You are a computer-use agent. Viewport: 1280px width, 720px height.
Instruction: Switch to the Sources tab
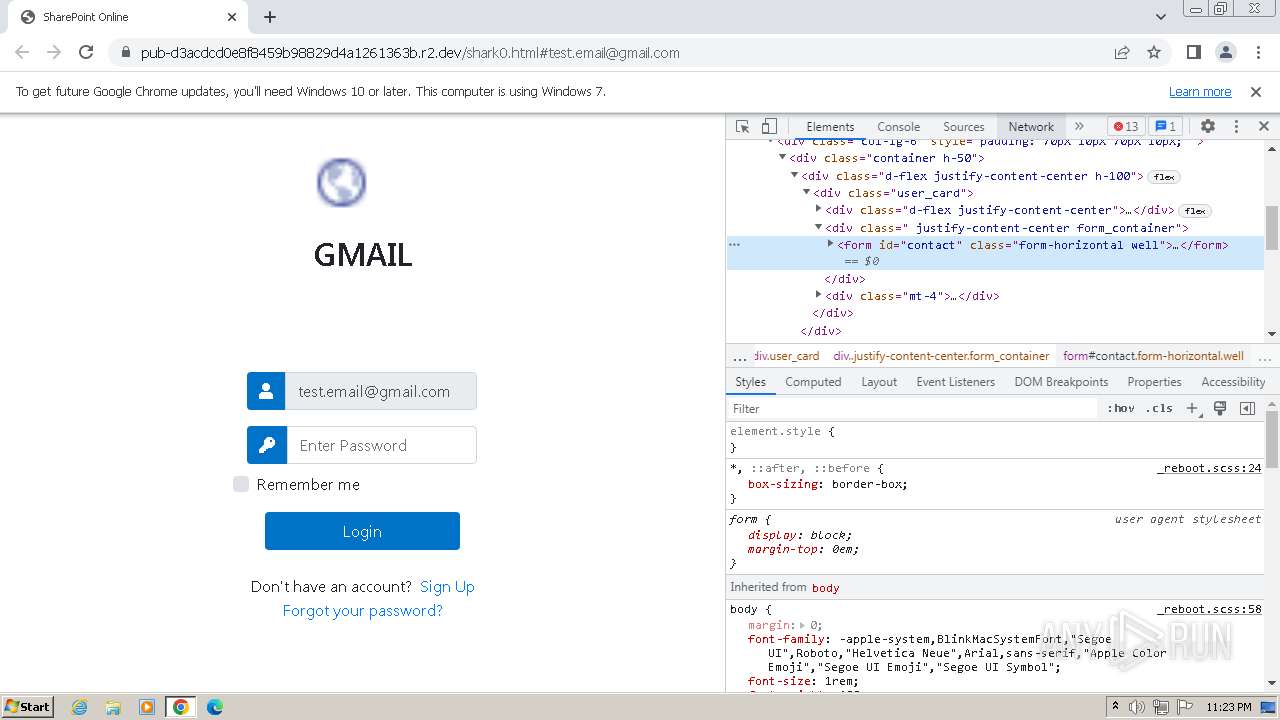click(964, 126)
